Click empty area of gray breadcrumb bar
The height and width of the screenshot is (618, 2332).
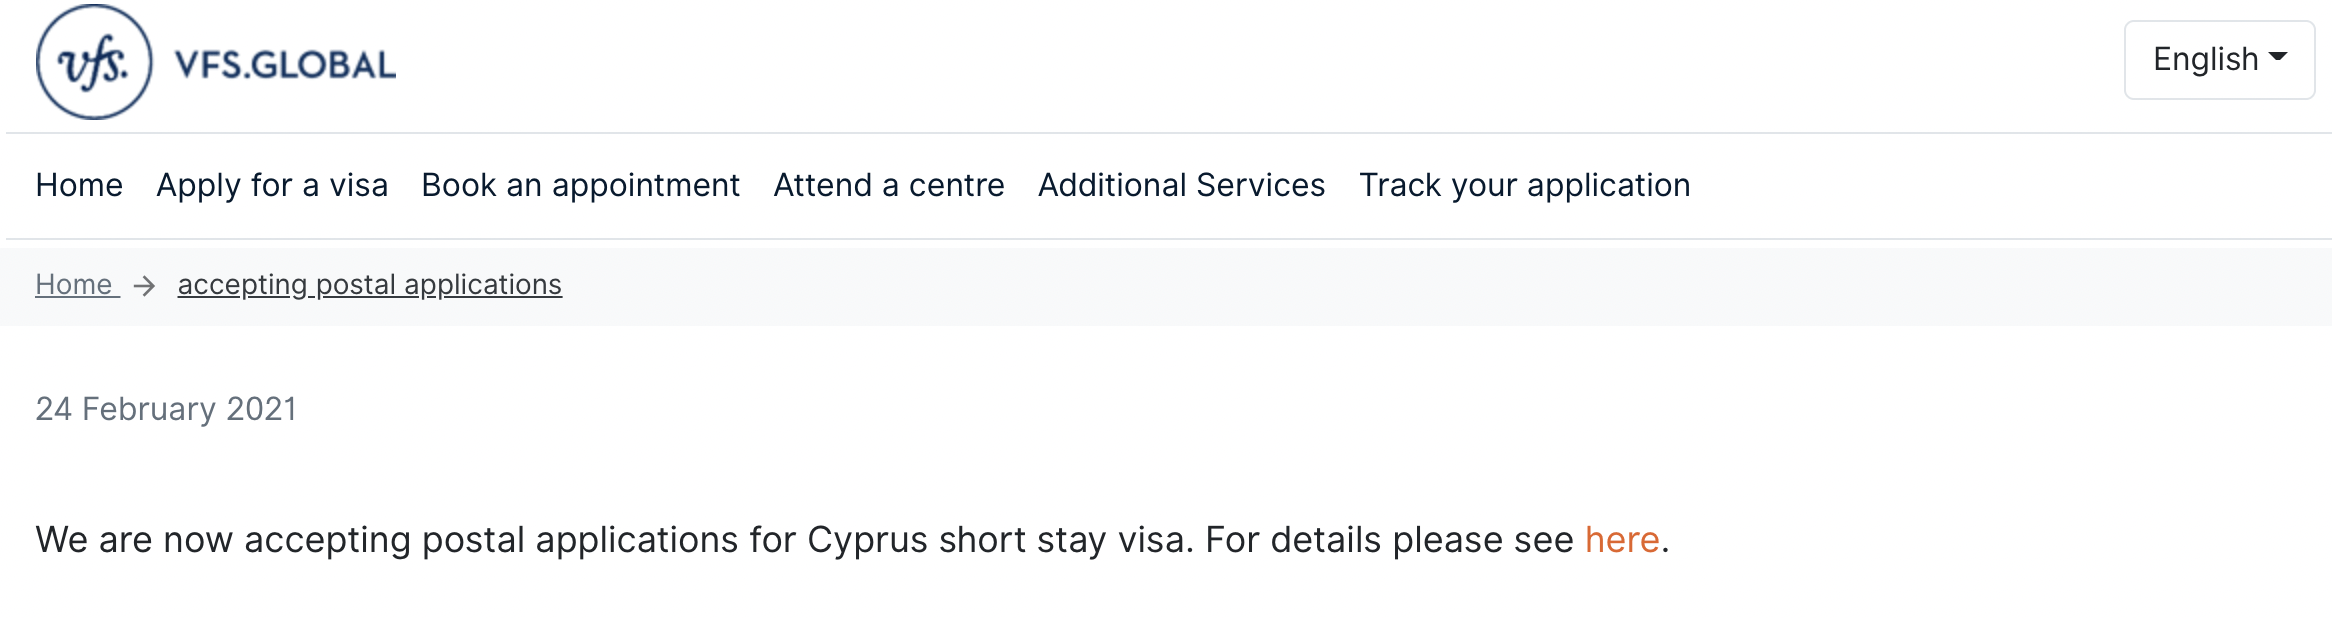click(x=1400, y=286)
